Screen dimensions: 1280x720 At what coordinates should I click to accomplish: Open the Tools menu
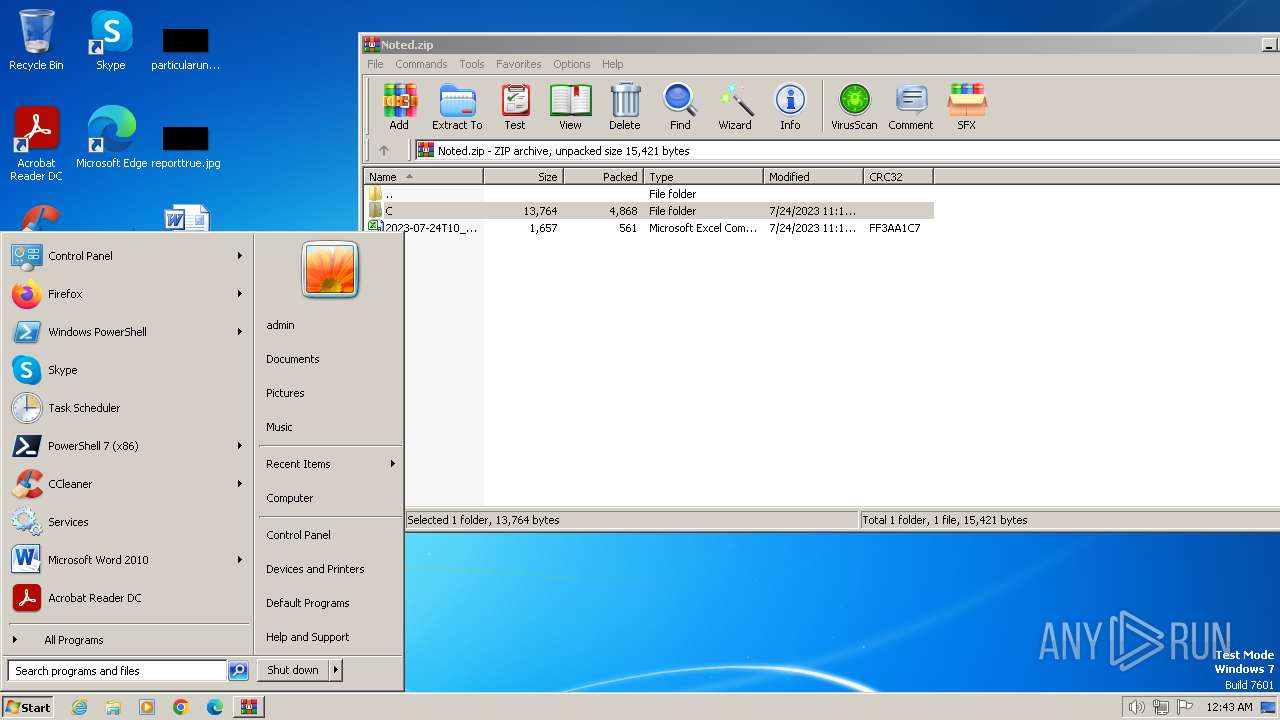click(472, 64)
